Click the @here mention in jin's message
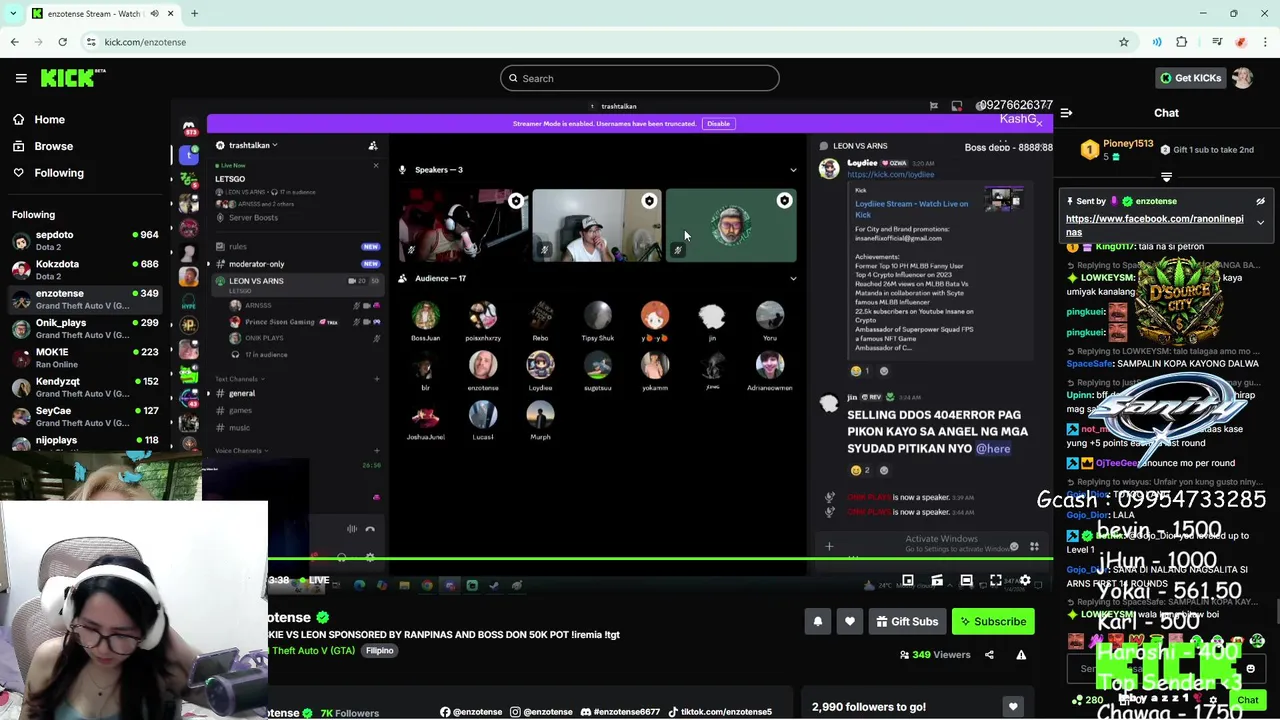This screenshot has height=720, width=1280. tap(993, 448)
